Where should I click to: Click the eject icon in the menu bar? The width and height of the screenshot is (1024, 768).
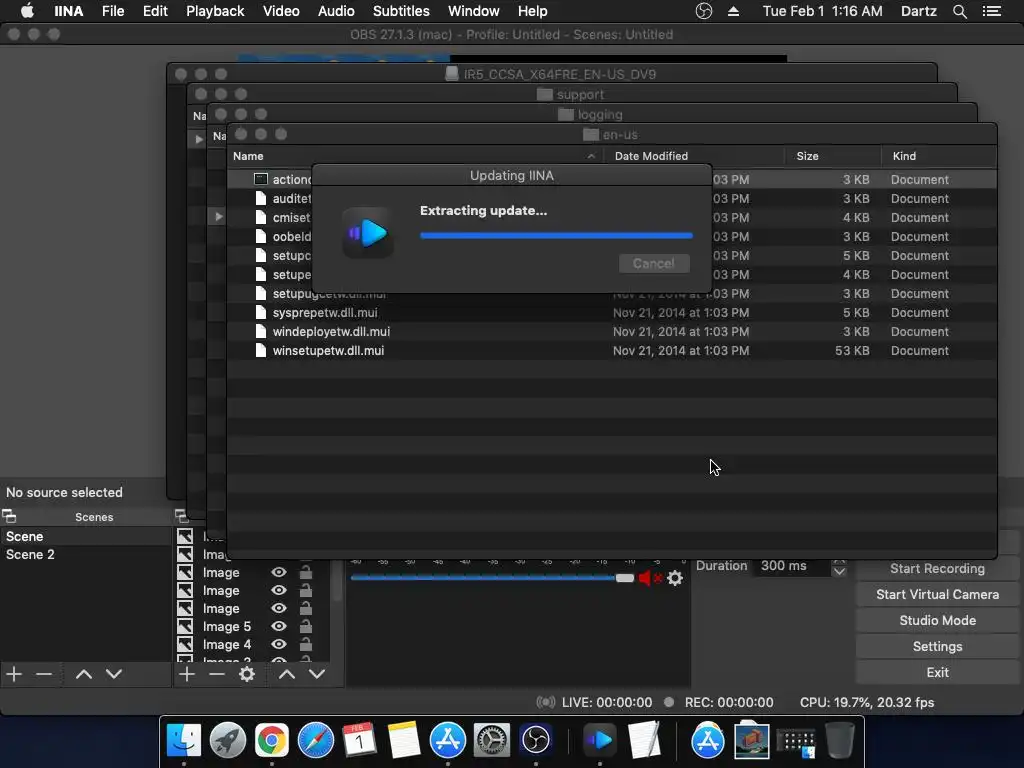733,11
